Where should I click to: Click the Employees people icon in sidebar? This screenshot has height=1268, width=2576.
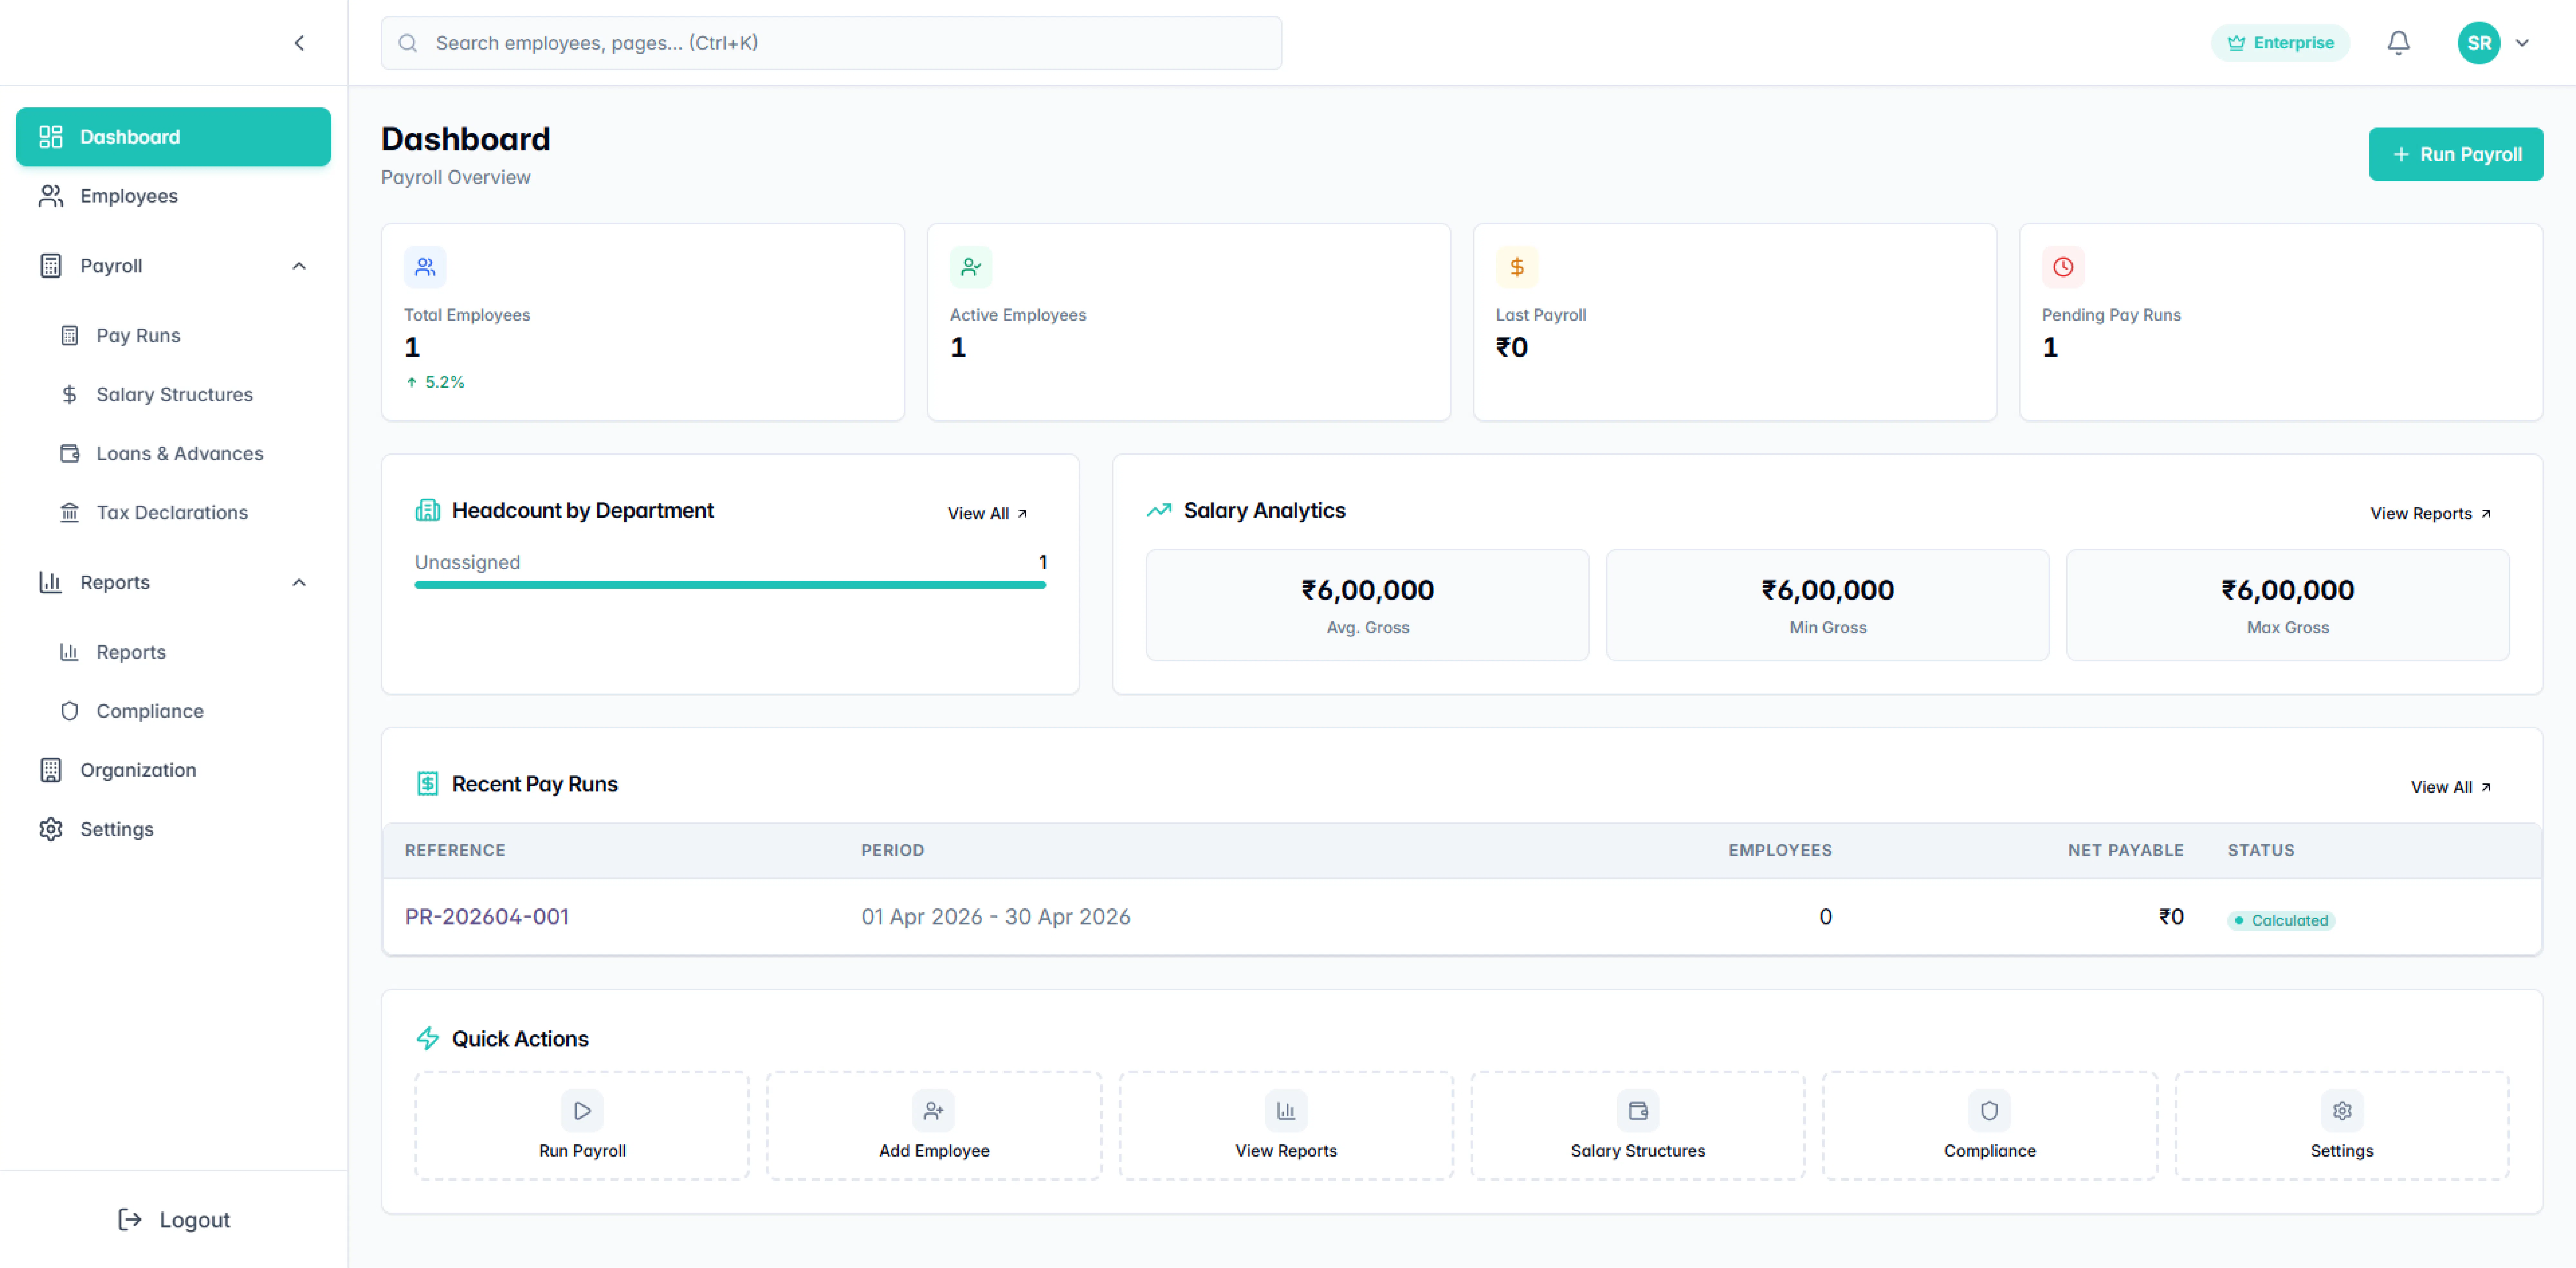coord(51,196)
